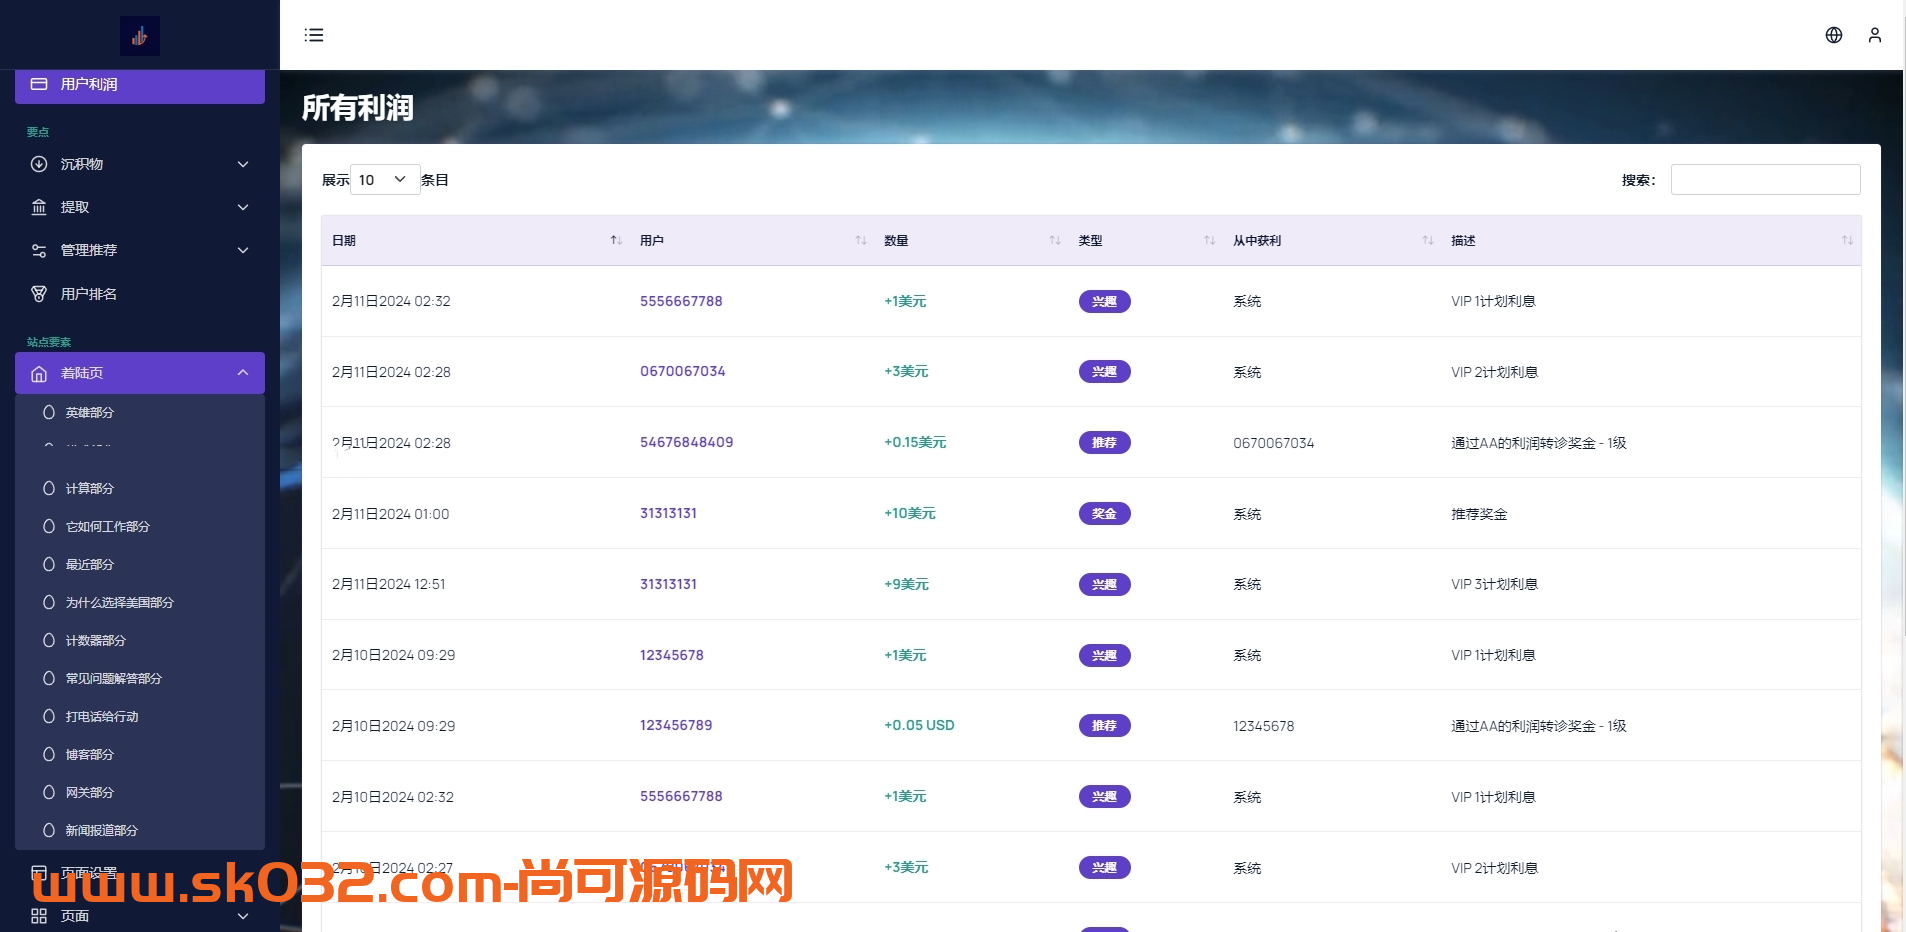Screen dimensions: 1906x932
Task: Open user link 123456789
Action: tap(676, 725)
